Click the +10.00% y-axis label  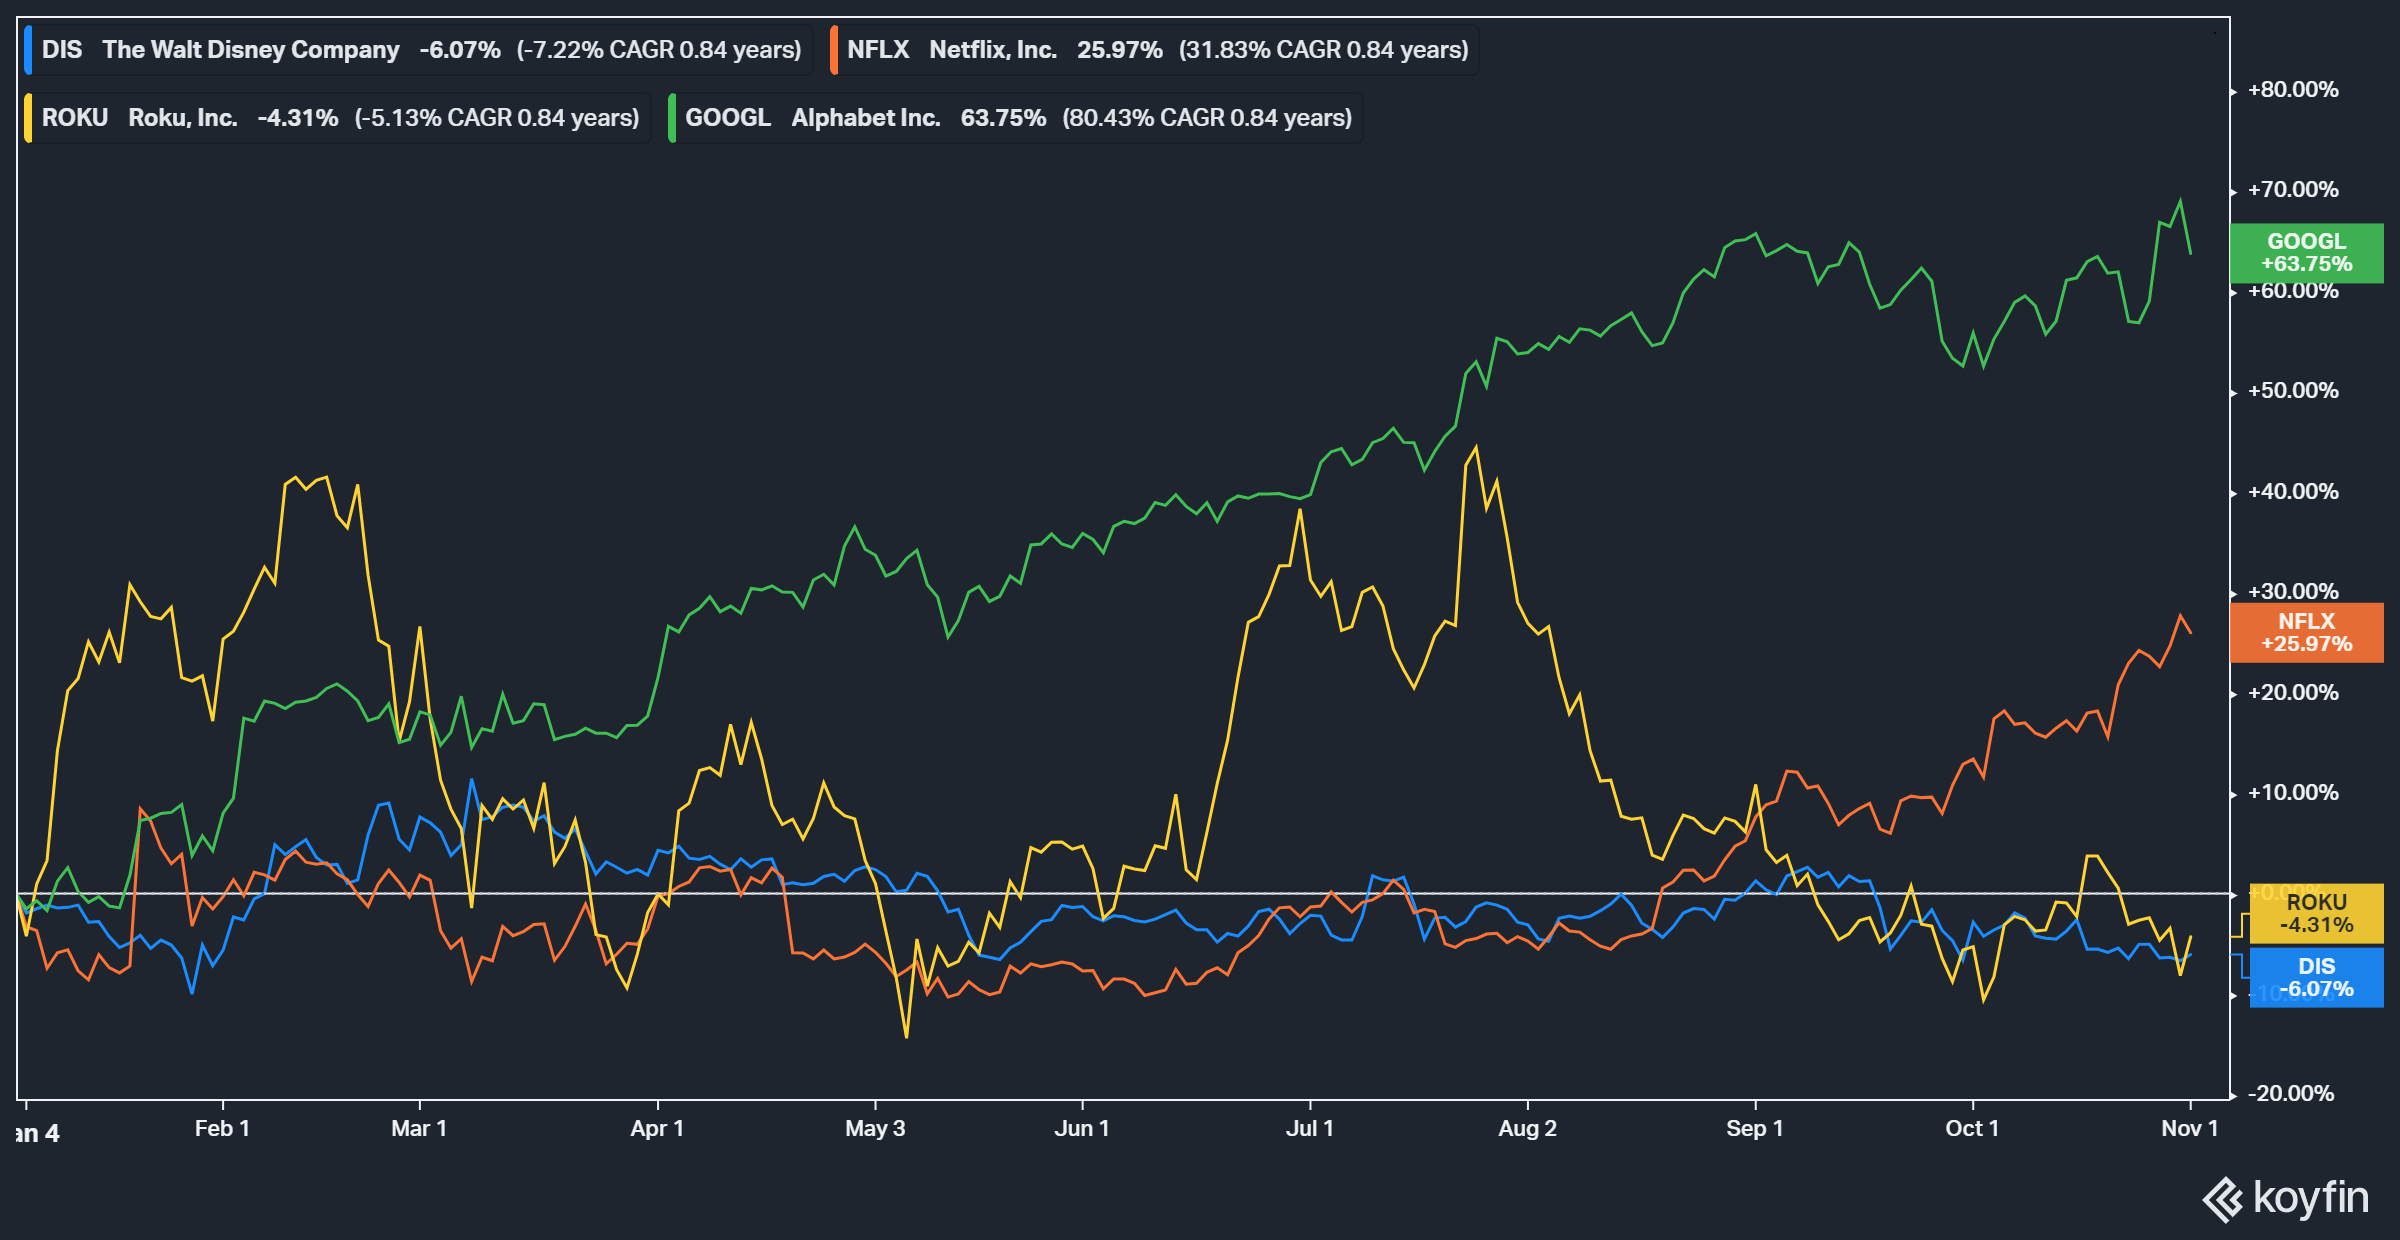(x=2293, y=793)
